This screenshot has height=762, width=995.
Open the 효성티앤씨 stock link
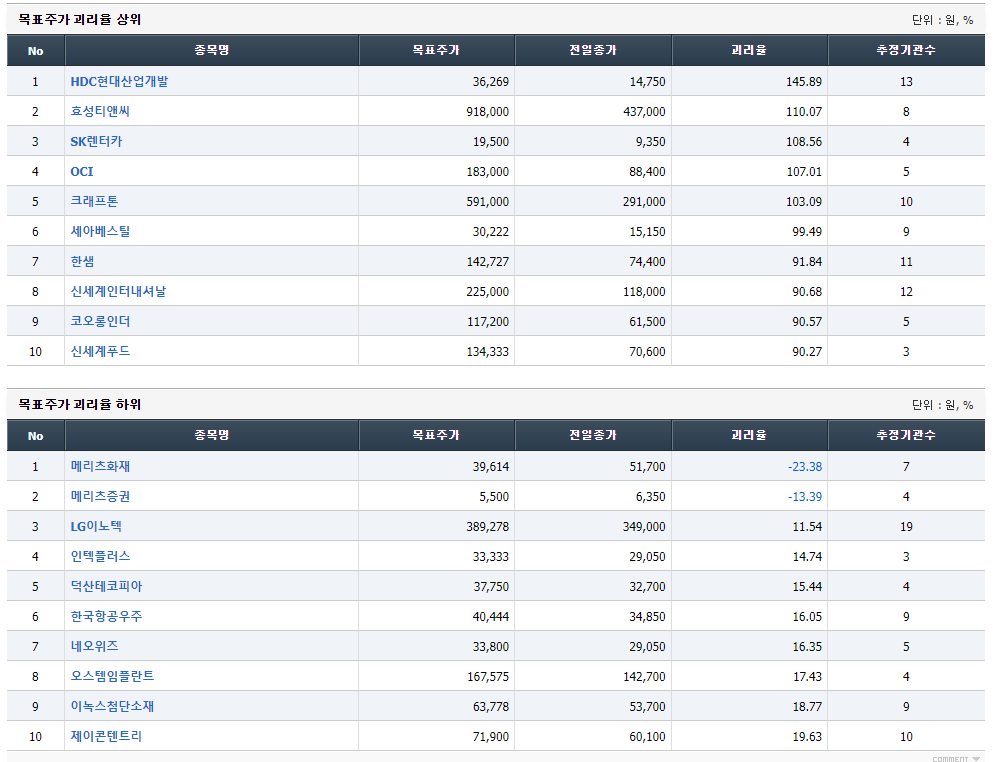click(100, 112)
